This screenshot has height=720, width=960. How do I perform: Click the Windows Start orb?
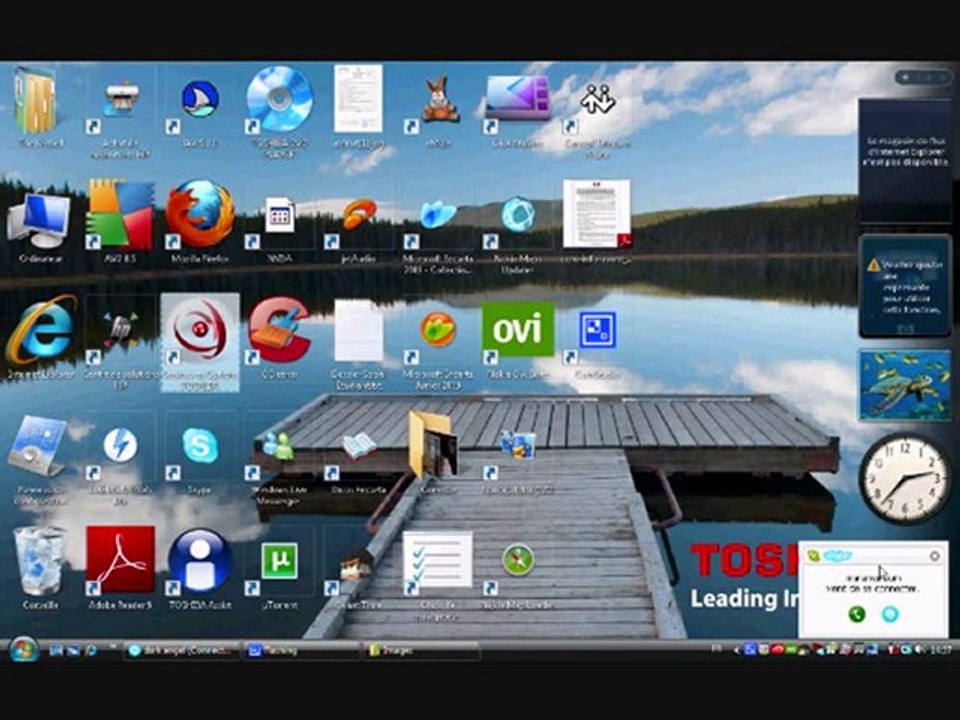click(23, 650)
